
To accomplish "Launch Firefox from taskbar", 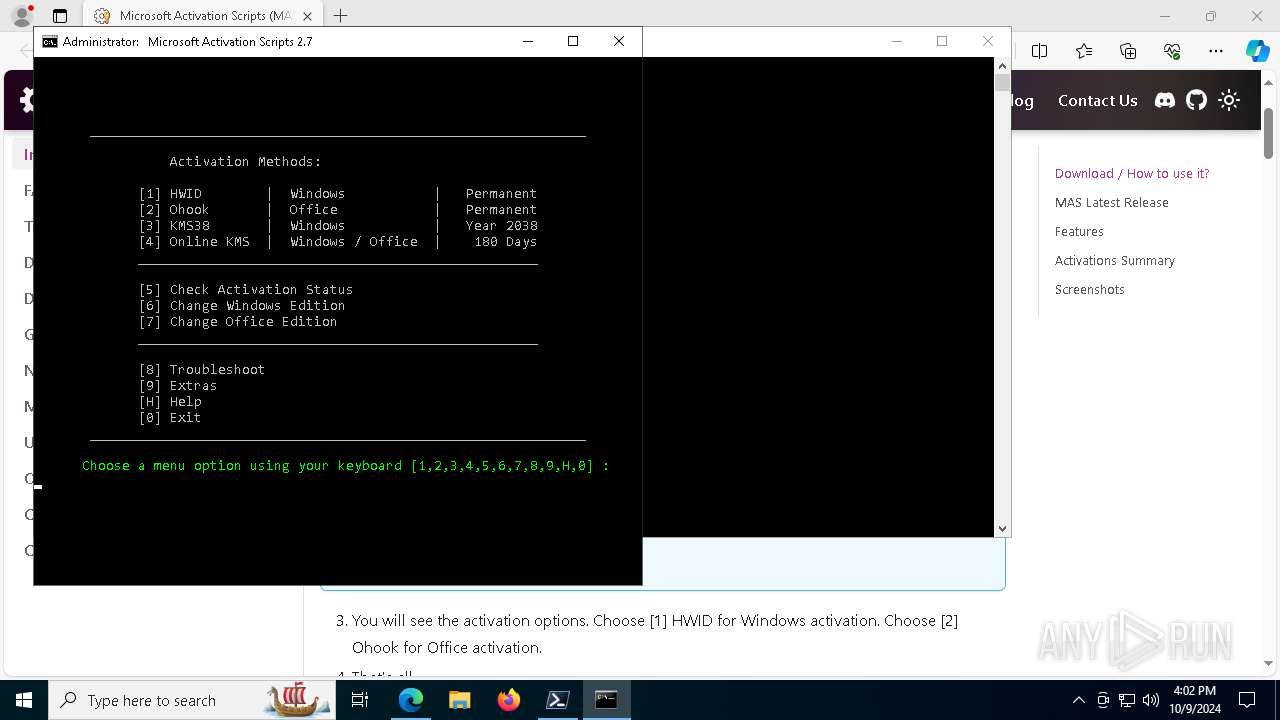I will click(509, 700).
